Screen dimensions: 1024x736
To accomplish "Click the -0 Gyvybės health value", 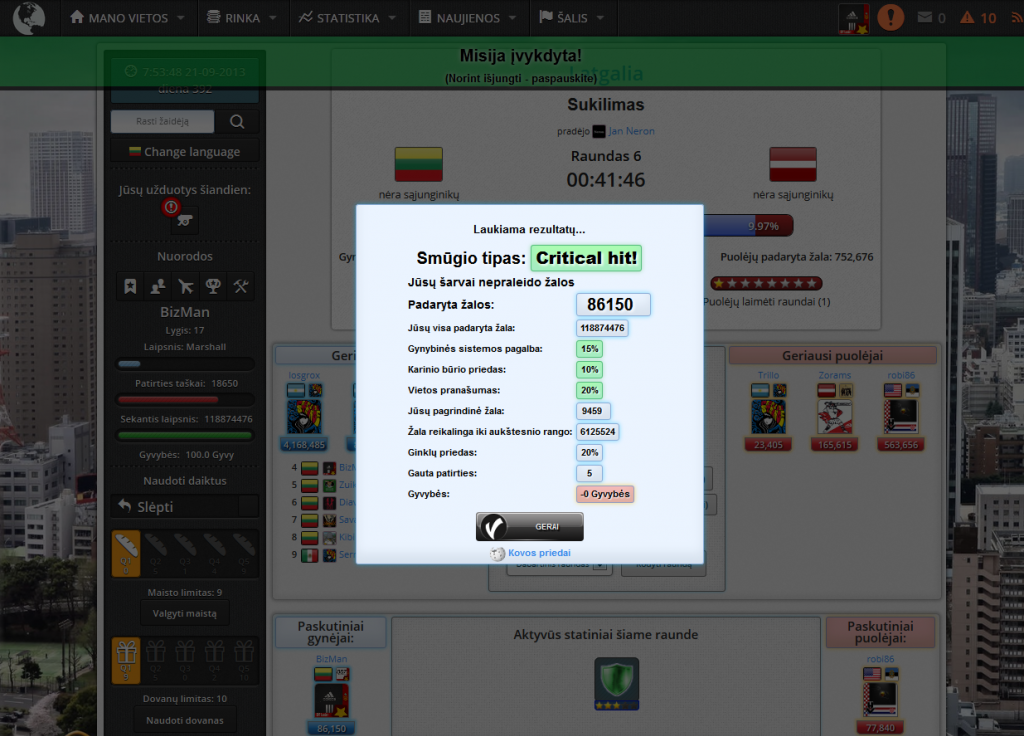I will (x=605, y=494).
